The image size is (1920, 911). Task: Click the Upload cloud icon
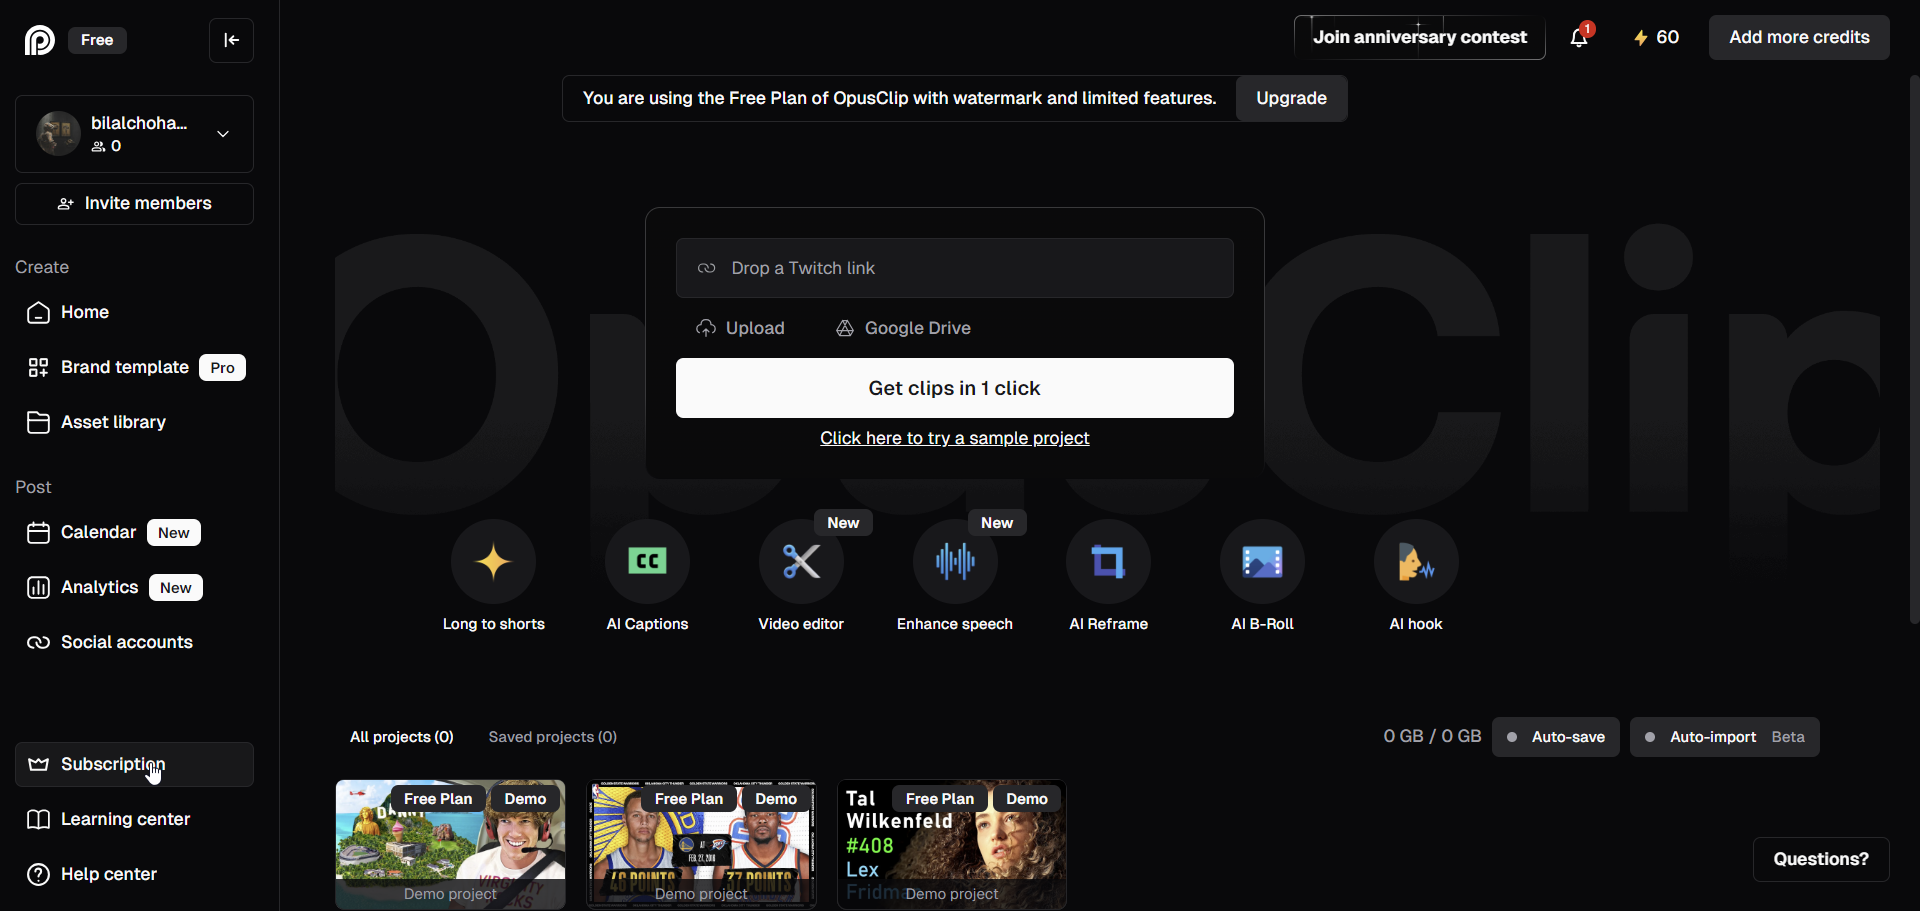(x=706, y=328)
